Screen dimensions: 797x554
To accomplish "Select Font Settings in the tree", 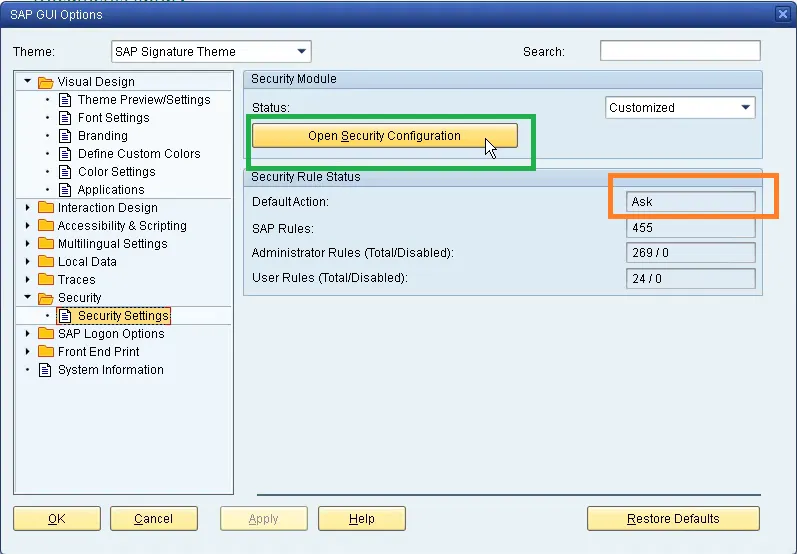I will pyautogui.click(x=114, y=118).
